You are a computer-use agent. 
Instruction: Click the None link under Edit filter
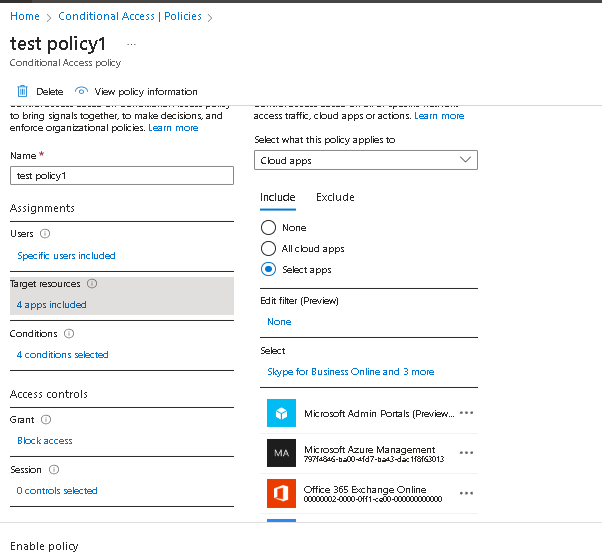279,322
